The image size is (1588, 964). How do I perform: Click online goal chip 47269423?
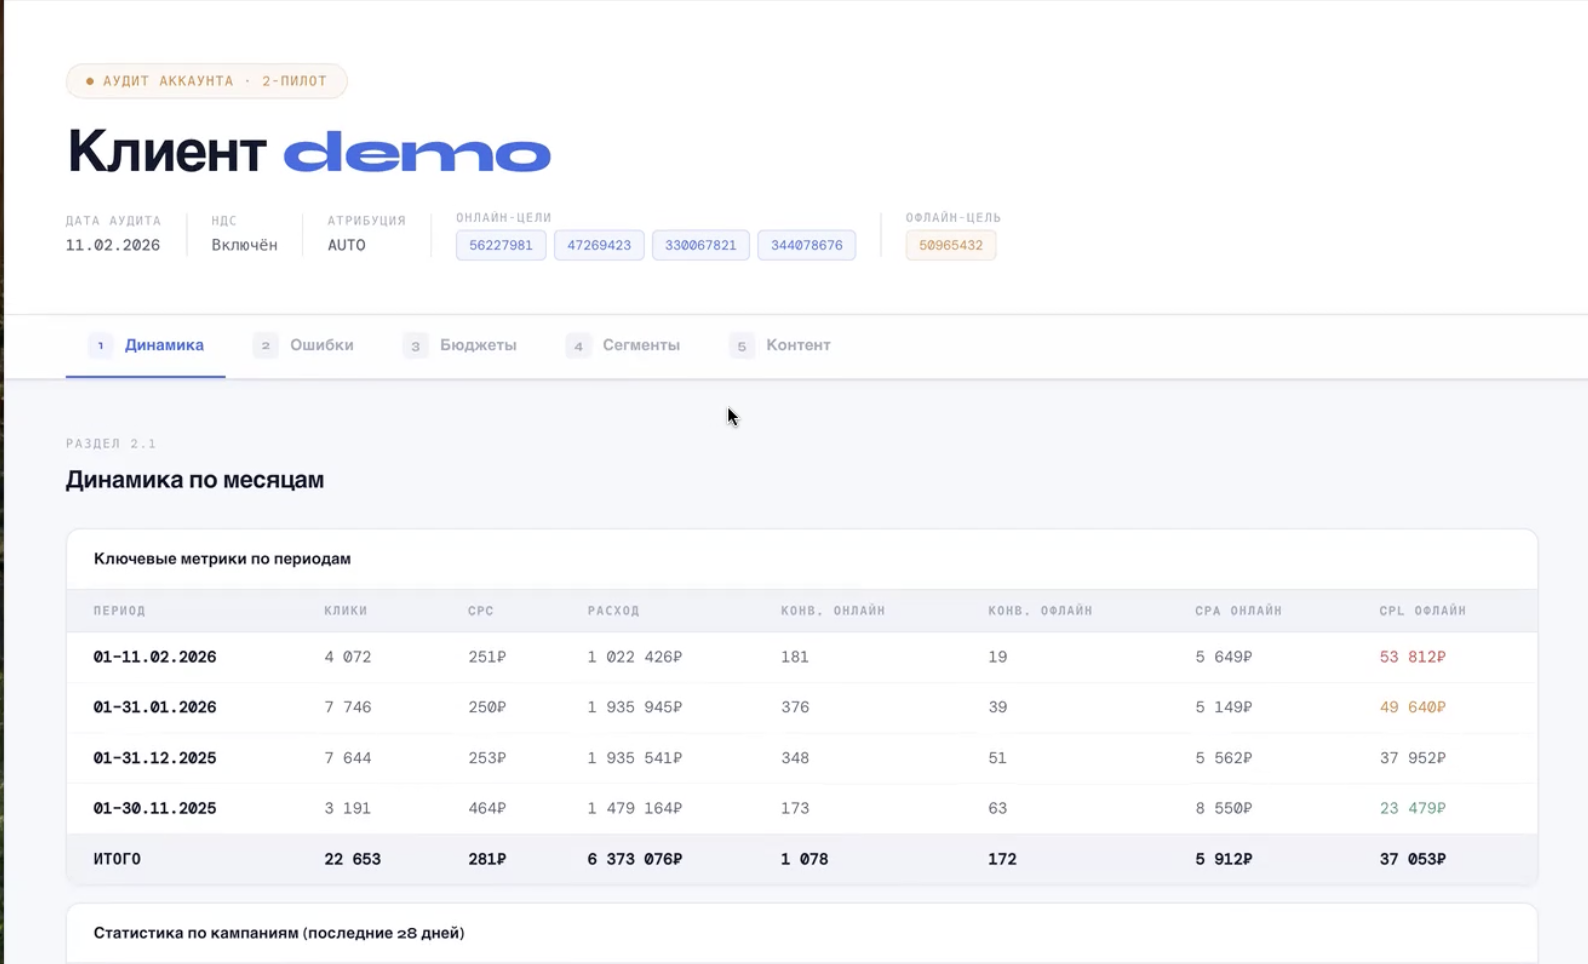tap(599, 245)
